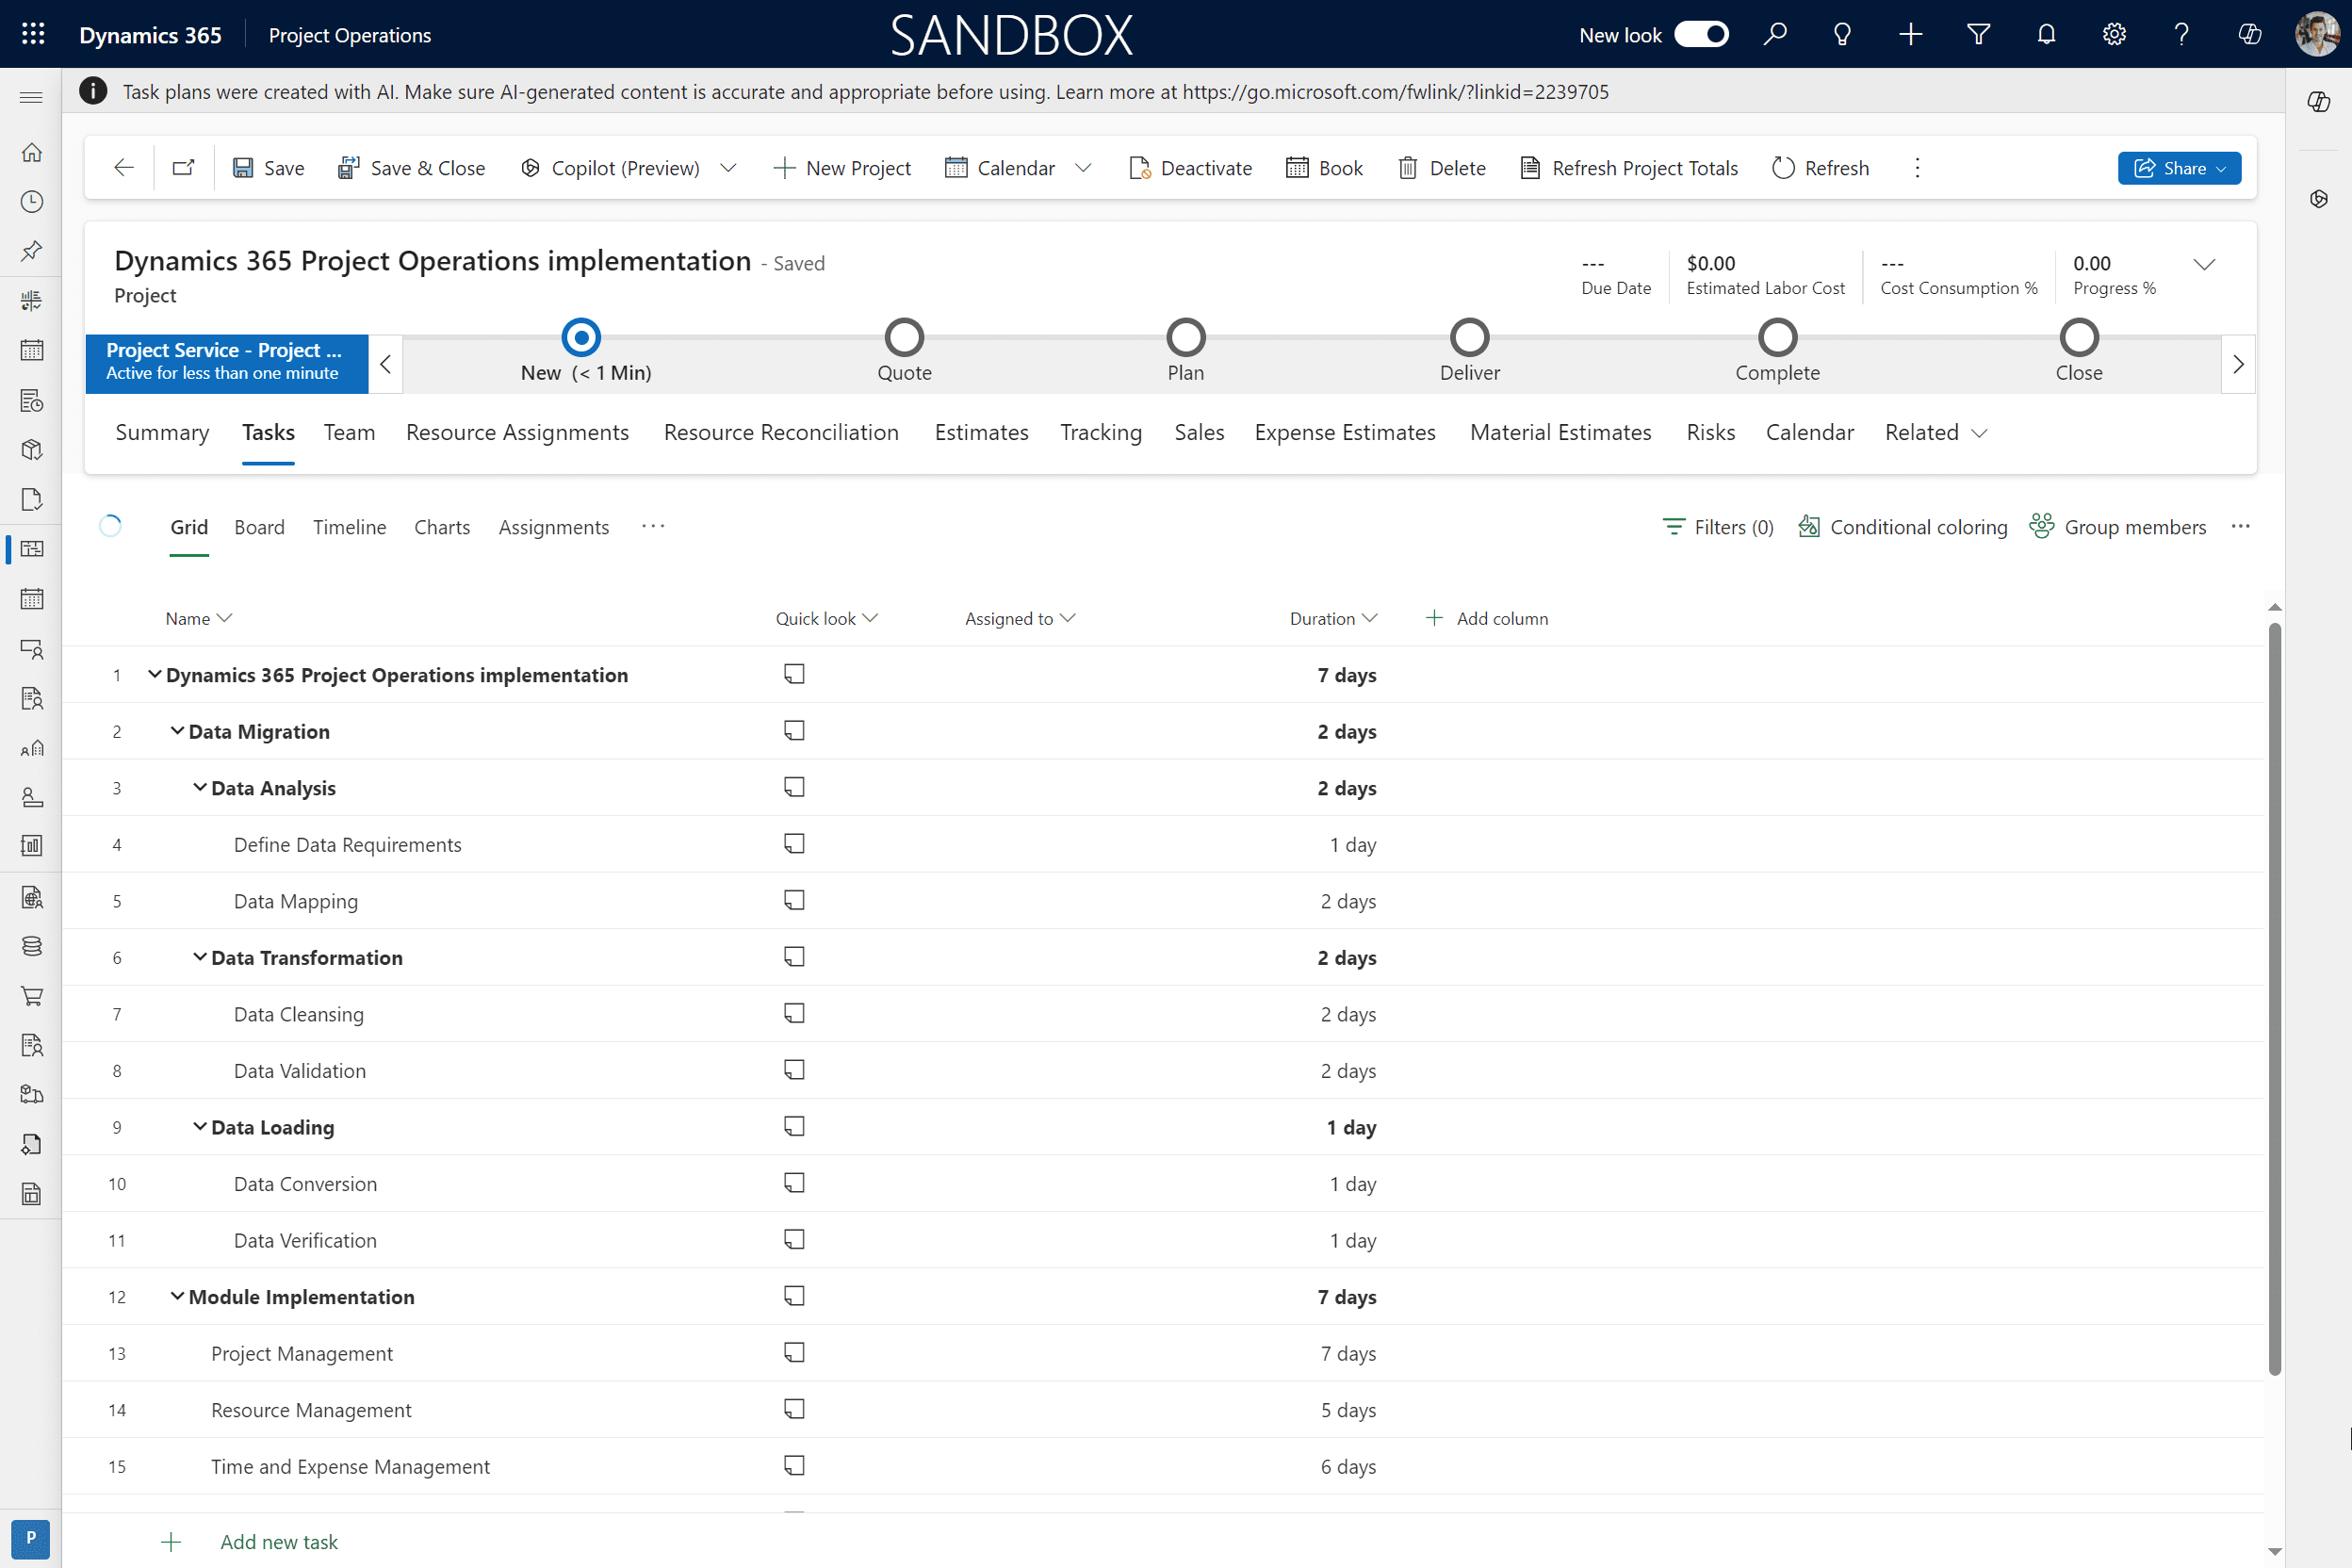Click the help question mark icon

2181,35
